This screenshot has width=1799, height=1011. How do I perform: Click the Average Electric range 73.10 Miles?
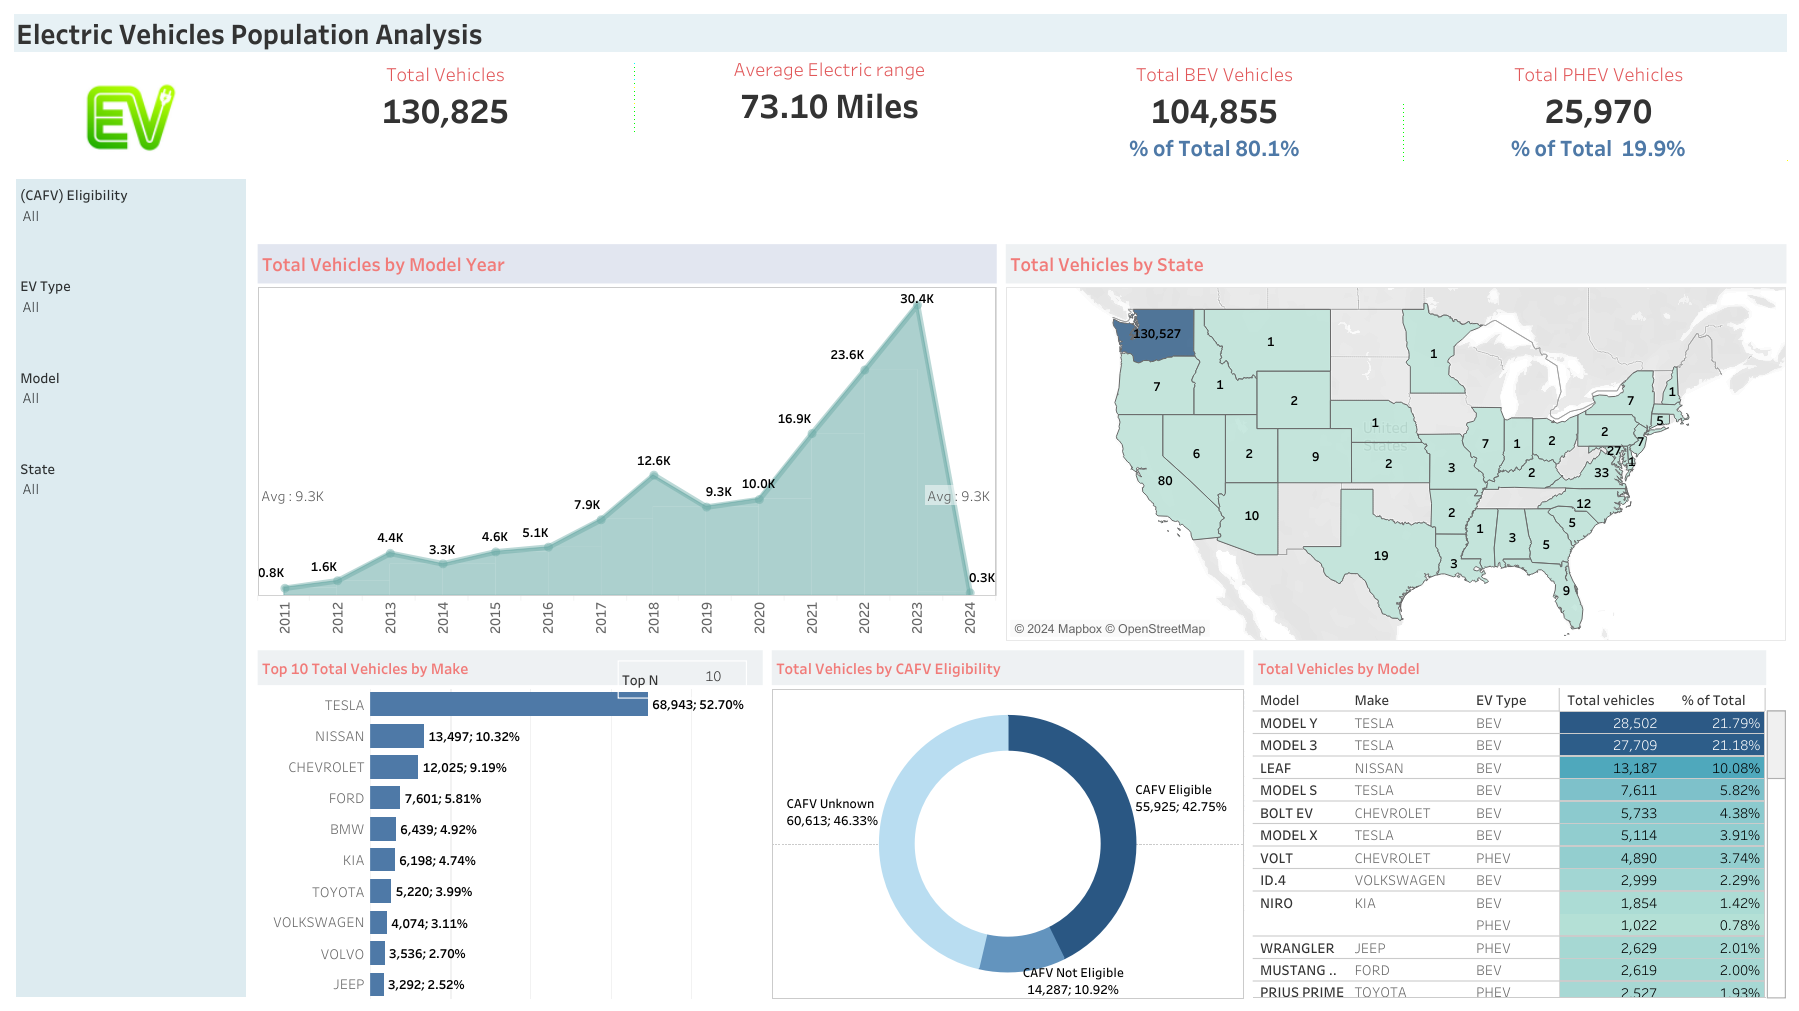pyautogui.click(x=829, y=92)
